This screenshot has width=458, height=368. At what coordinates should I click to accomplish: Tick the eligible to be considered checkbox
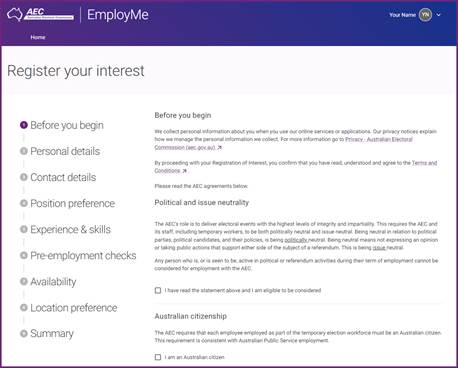[158, 290]
